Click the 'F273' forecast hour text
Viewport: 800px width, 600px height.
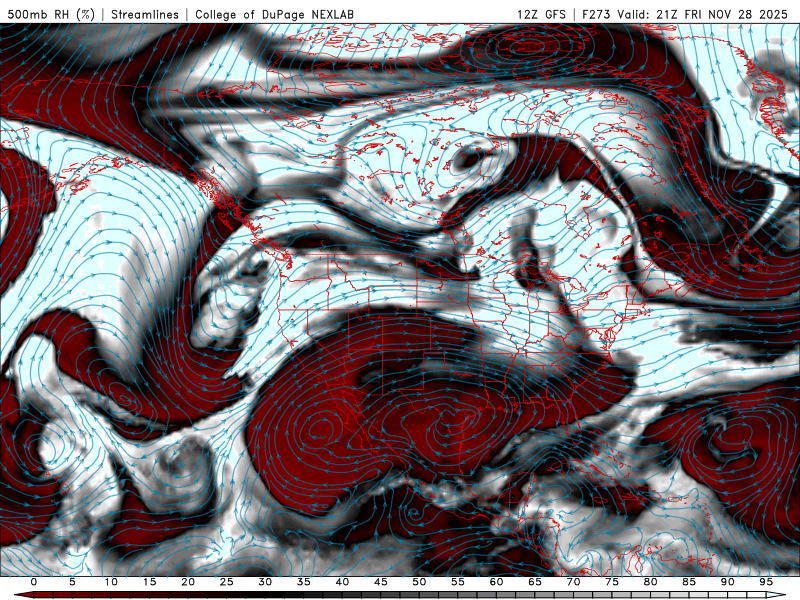(596, 14)
